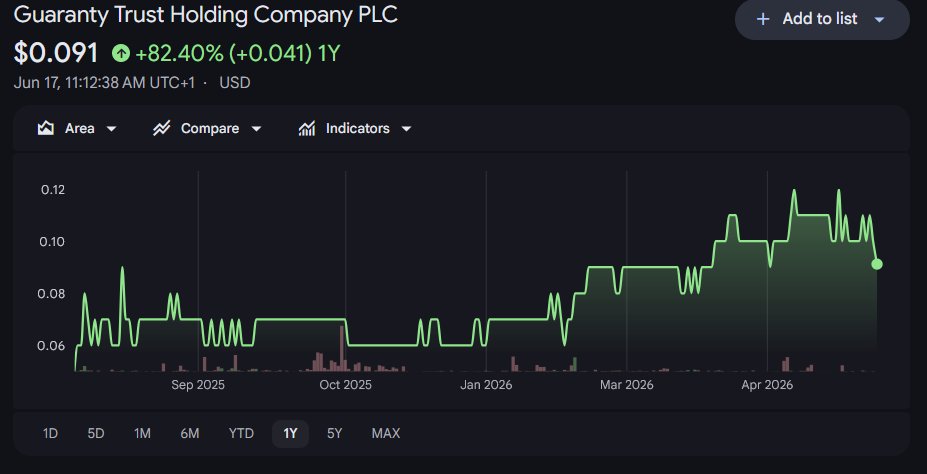Switch to the 5Y time range

pyautogui.click(x=335, y=434)
